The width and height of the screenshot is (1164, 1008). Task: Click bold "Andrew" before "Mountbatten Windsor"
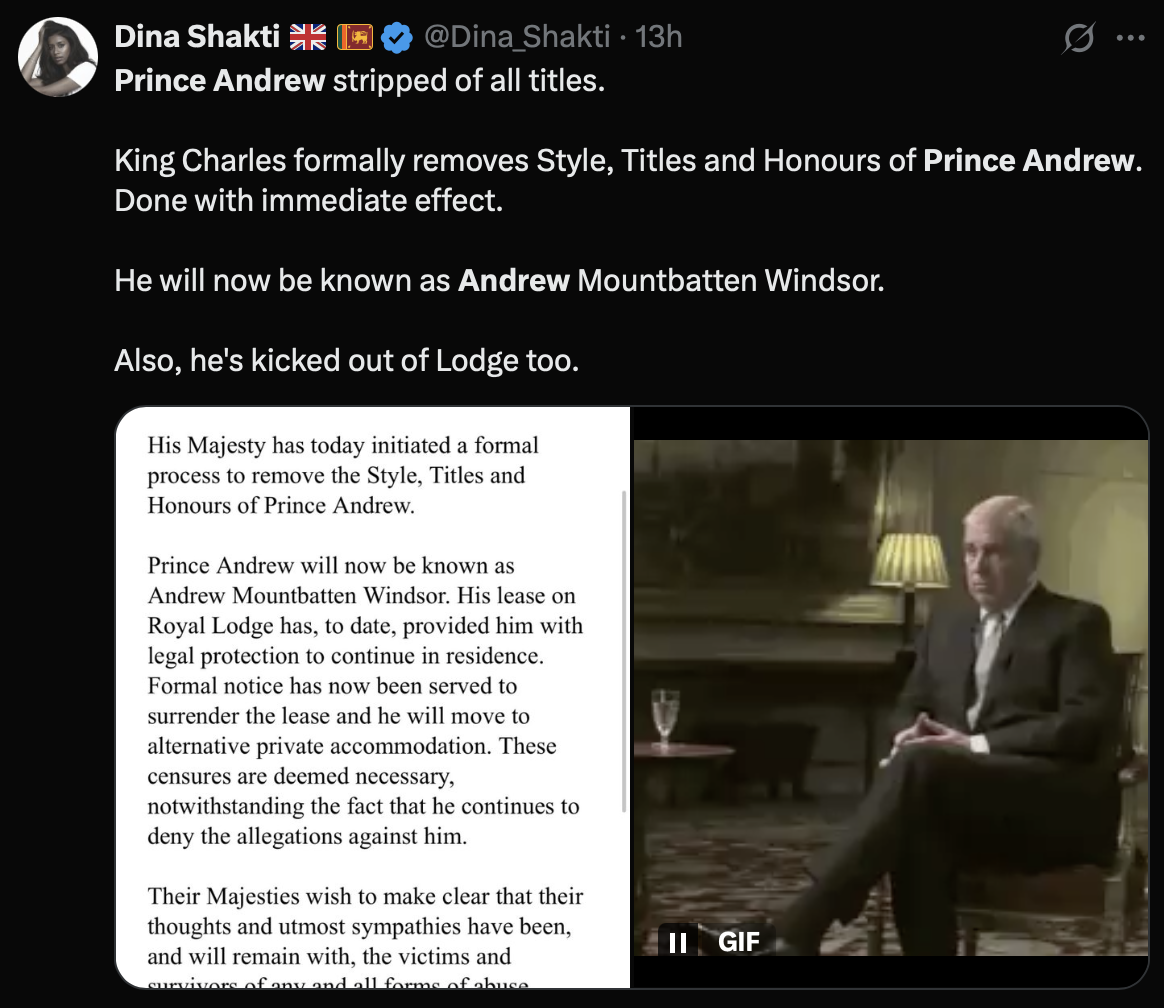point(514,280)
